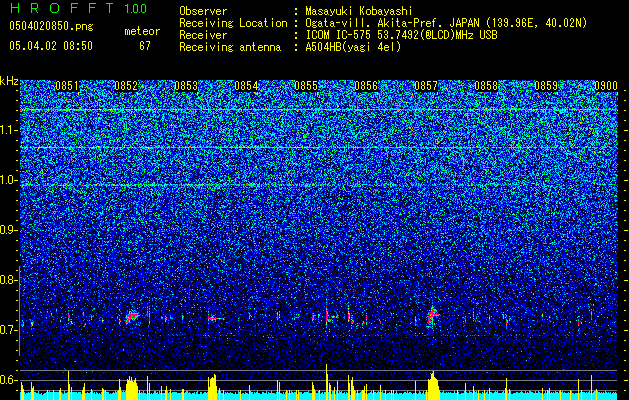Click the 0853 time marker
Image resolution: width=629 pixels, height=400 pixels.
pos(186,86)
